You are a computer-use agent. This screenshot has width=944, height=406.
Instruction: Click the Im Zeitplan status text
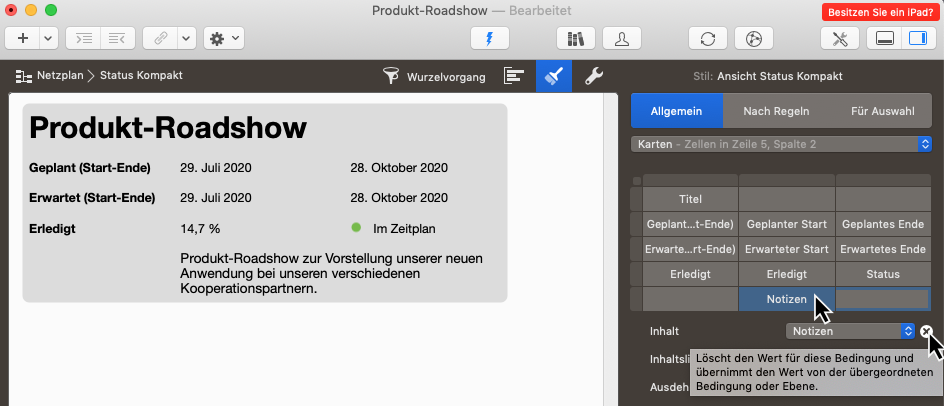tap(404, 229)
